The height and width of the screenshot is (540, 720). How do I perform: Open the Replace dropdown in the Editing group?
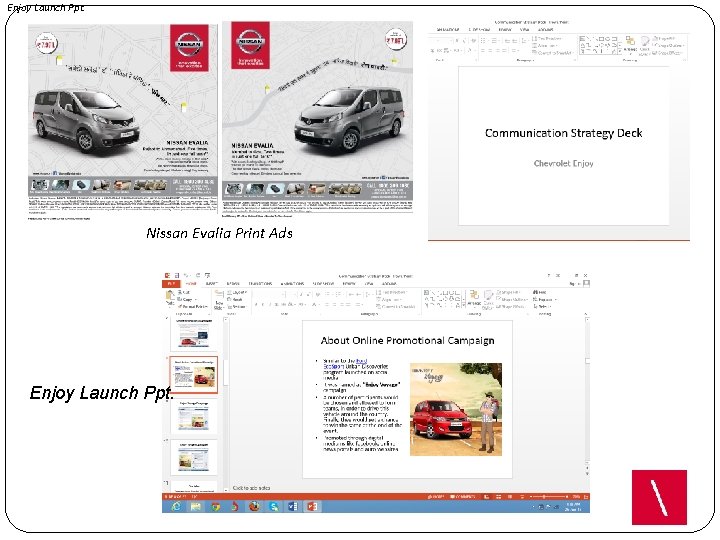[x=545, y=299]
